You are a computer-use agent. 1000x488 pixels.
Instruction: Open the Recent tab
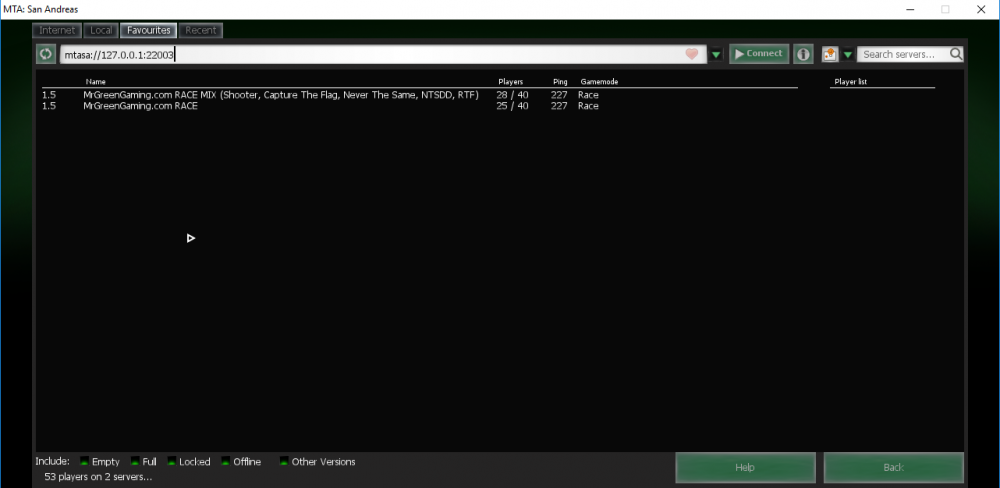[x=201, y=30]
